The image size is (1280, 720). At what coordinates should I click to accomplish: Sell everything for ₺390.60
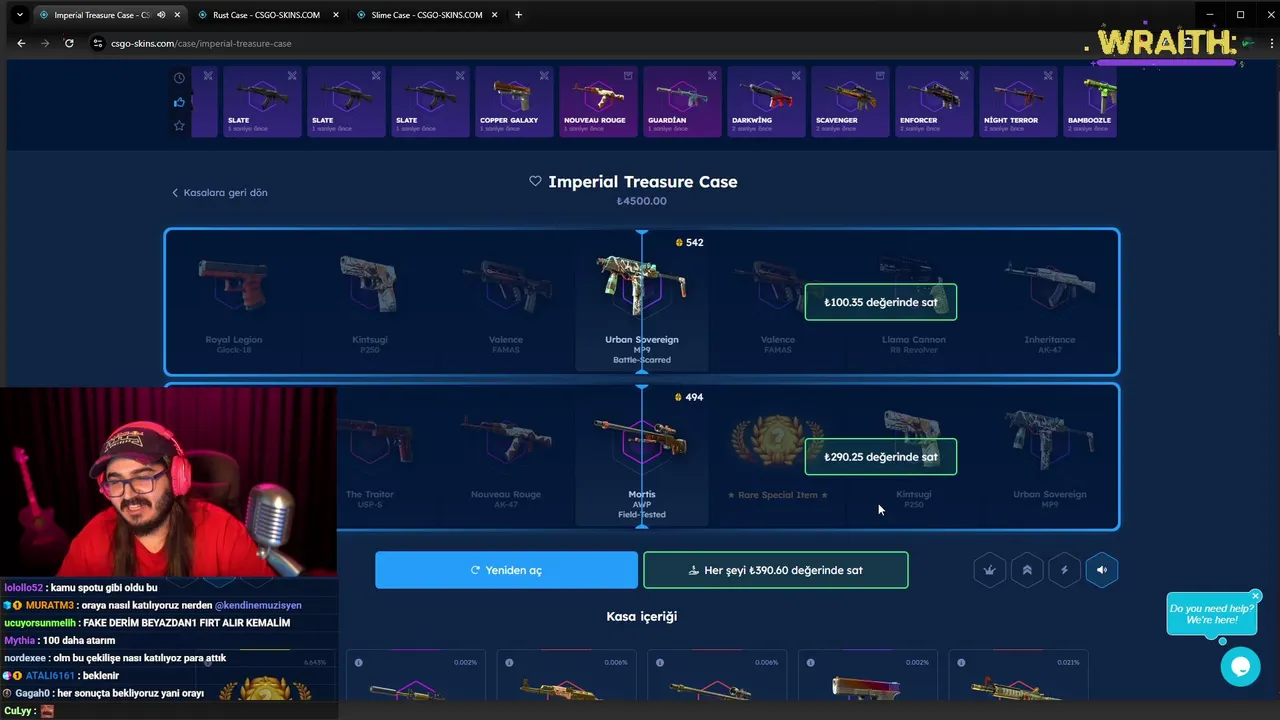click(776, 570)
